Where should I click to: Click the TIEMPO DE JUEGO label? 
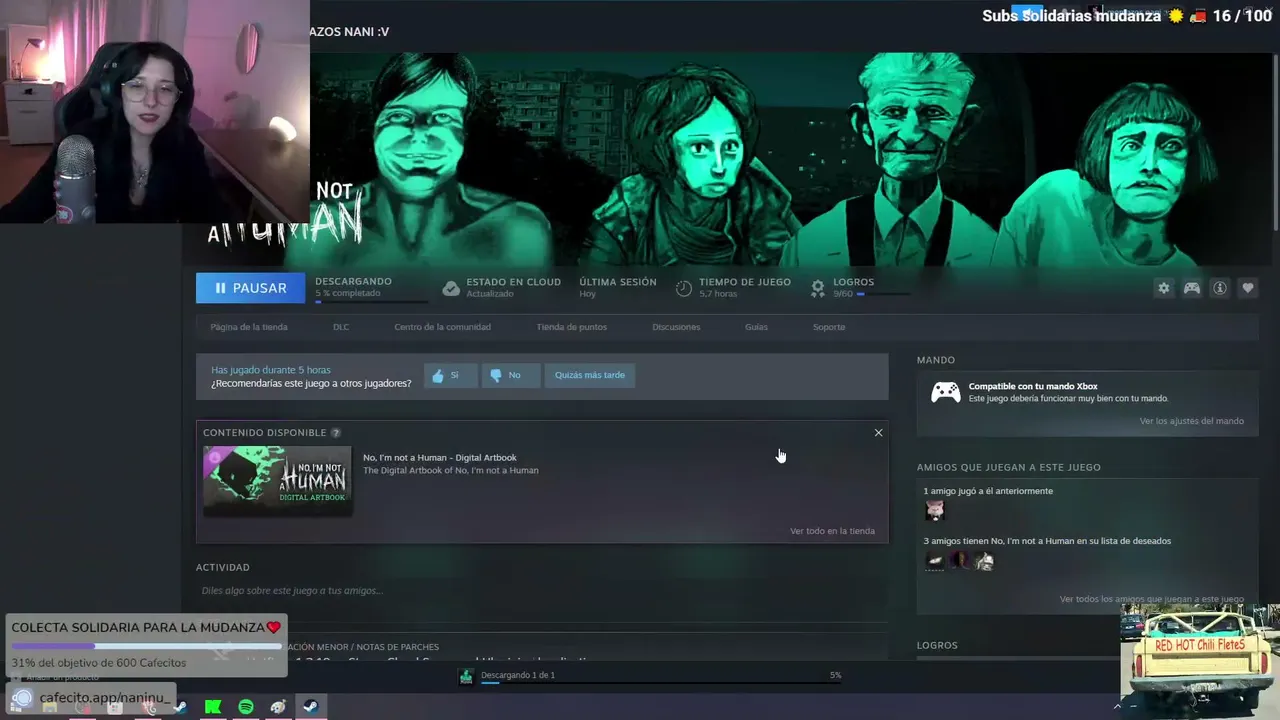pos(745,282)
